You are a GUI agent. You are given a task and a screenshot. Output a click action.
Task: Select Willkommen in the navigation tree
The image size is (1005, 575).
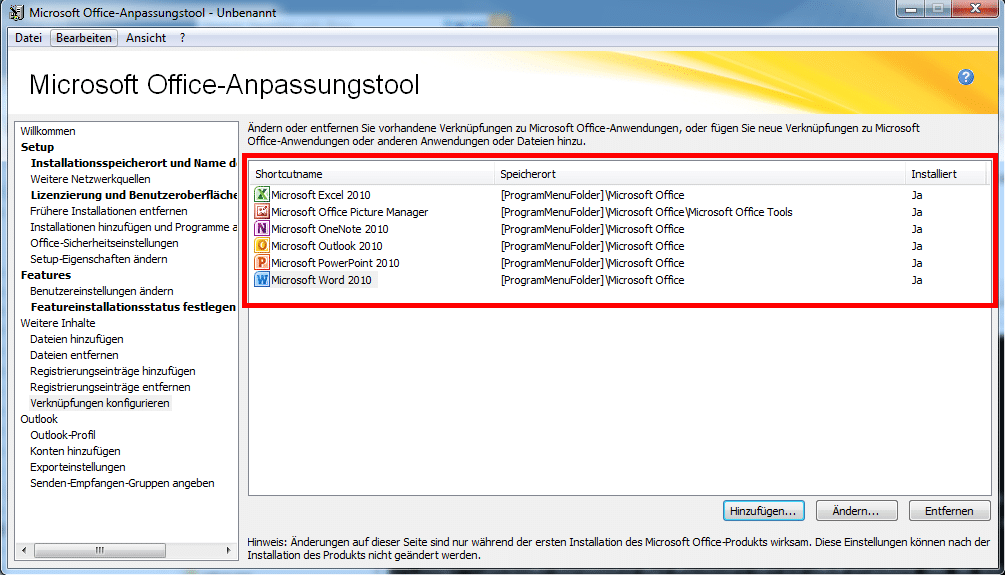tap(48, 131)
